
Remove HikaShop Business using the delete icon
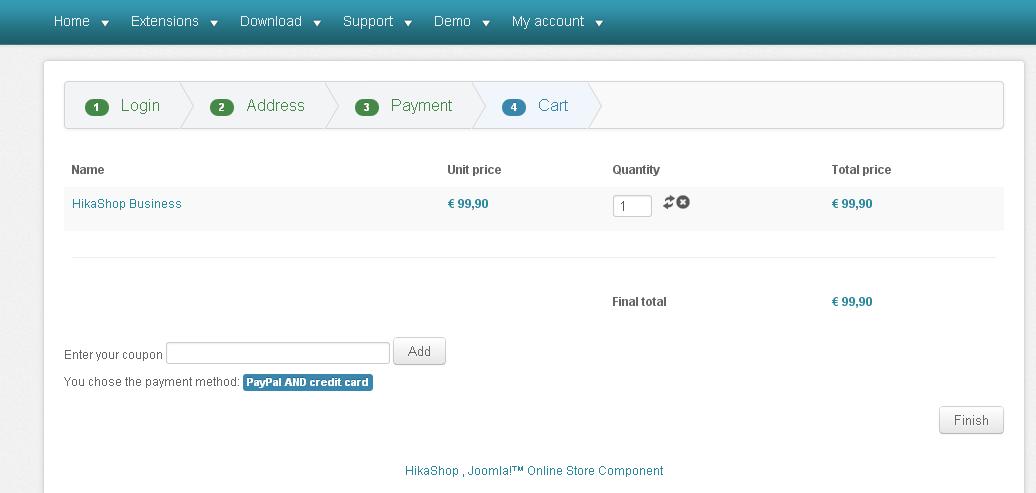pyautogui.click(x=683, y=202)
